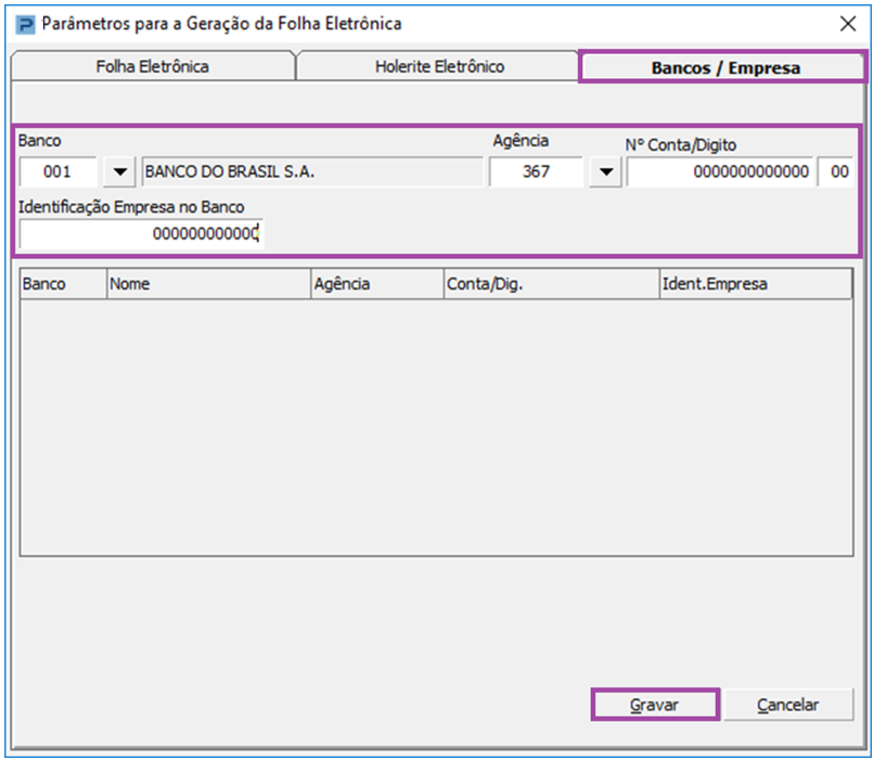Click the Banco column header in the grid
The width and height of the screenshot is (875, 763).
pyautogui.click(x=63, y=284)
